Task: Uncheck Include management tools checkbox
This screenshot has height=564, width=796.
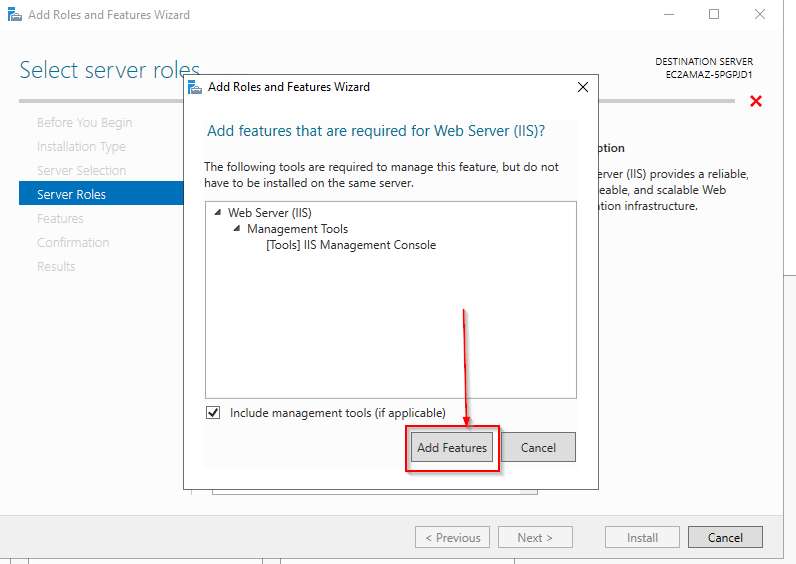Action: click(x=213, y=413)
